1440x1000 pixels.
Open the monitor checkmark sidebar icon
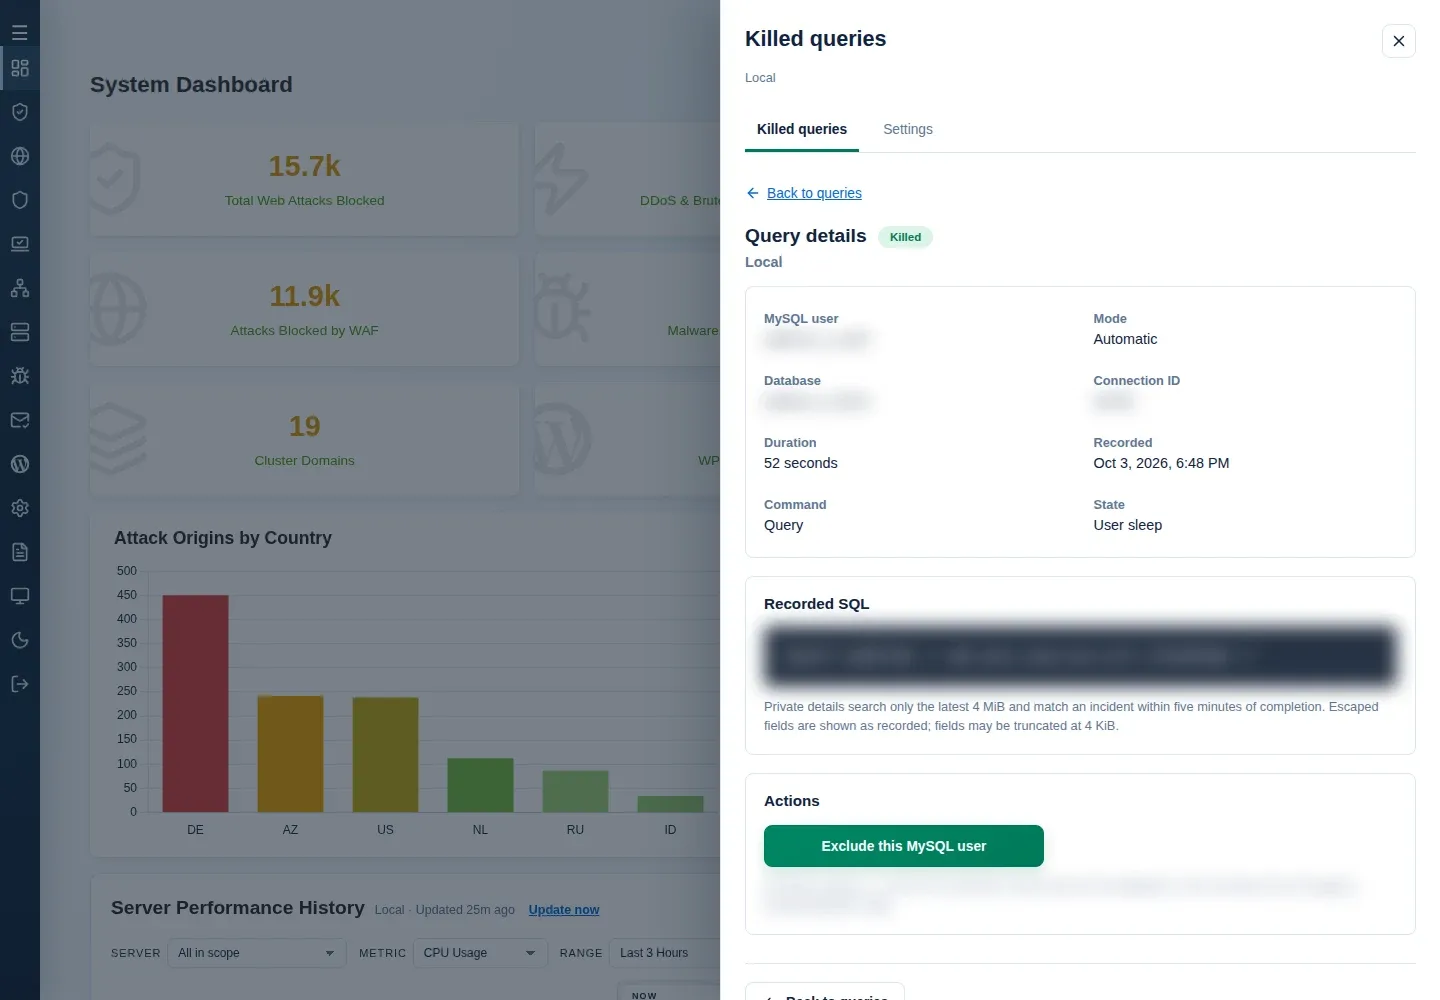[20, 244]
